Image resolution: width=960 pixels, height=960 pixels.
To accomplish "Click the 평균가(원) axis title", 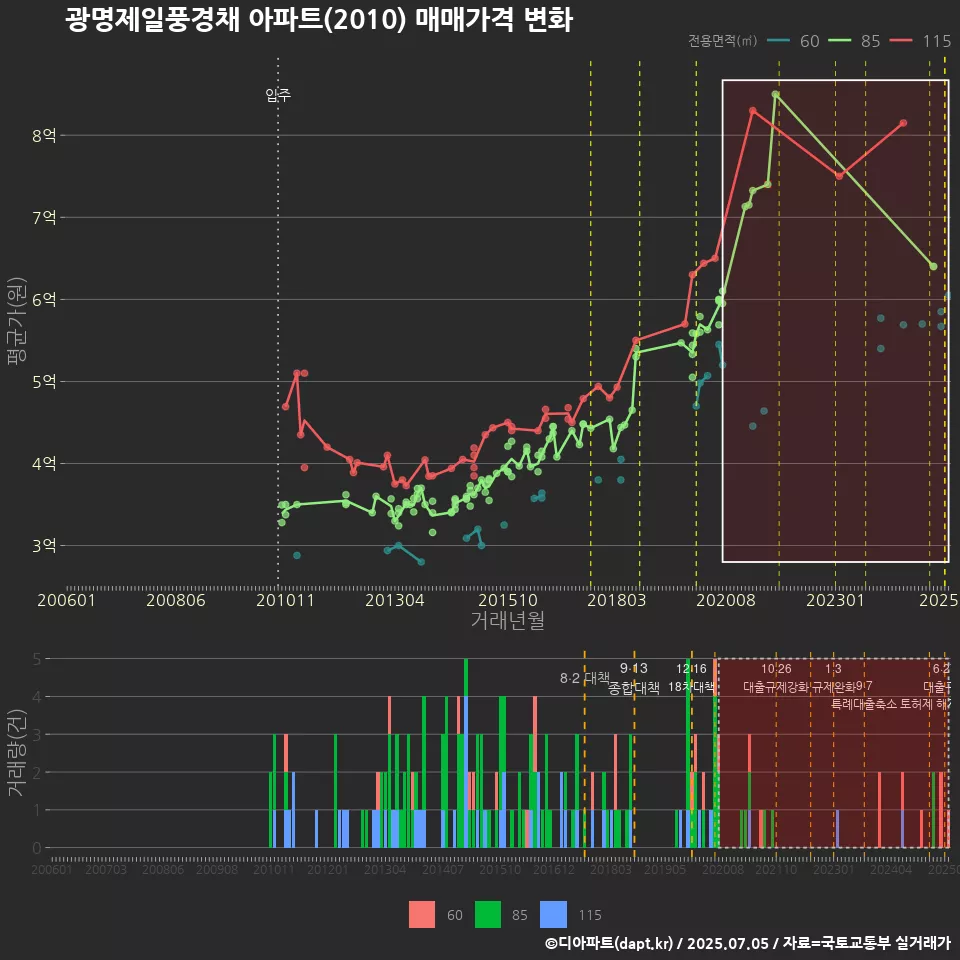I will point(16,321).
